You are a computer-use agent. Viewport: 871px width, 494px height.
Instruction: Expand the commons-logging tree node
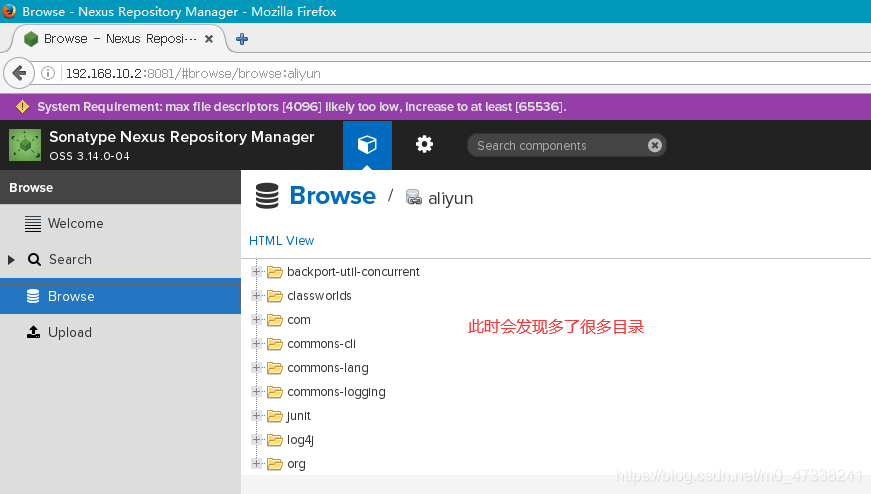point(257,391)
